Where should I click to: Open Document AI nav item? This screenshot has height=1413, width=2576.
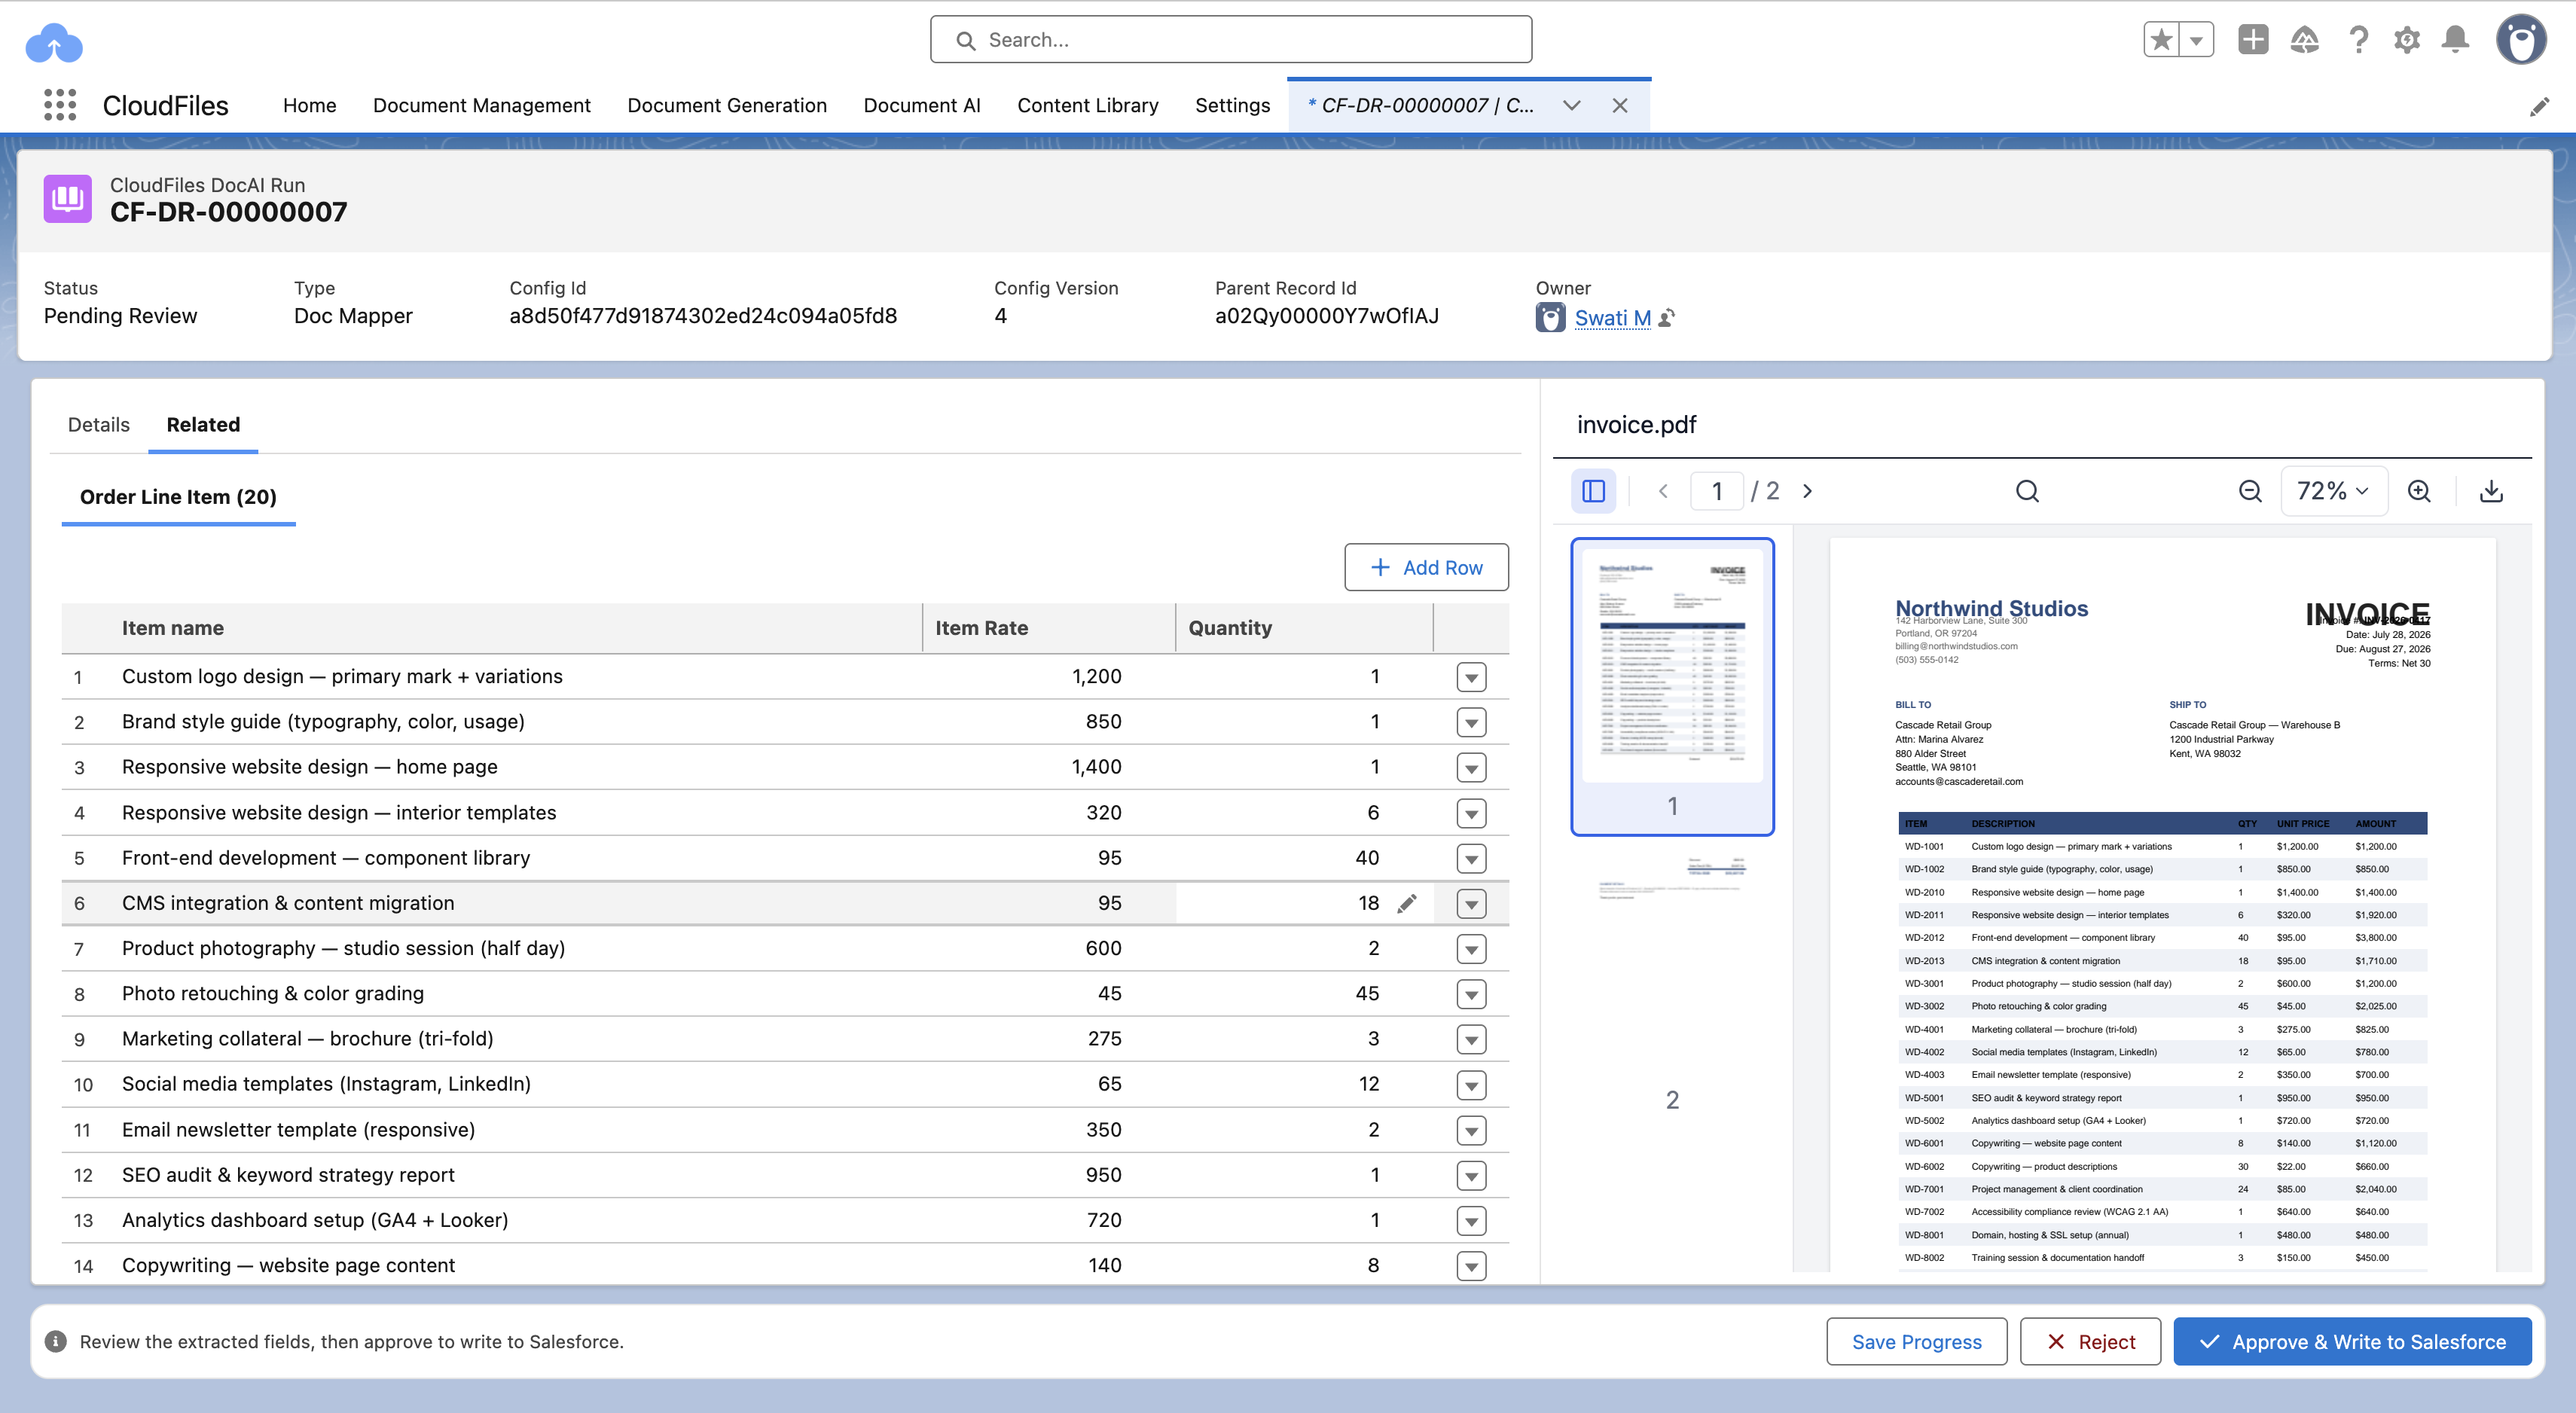[921, 105]
